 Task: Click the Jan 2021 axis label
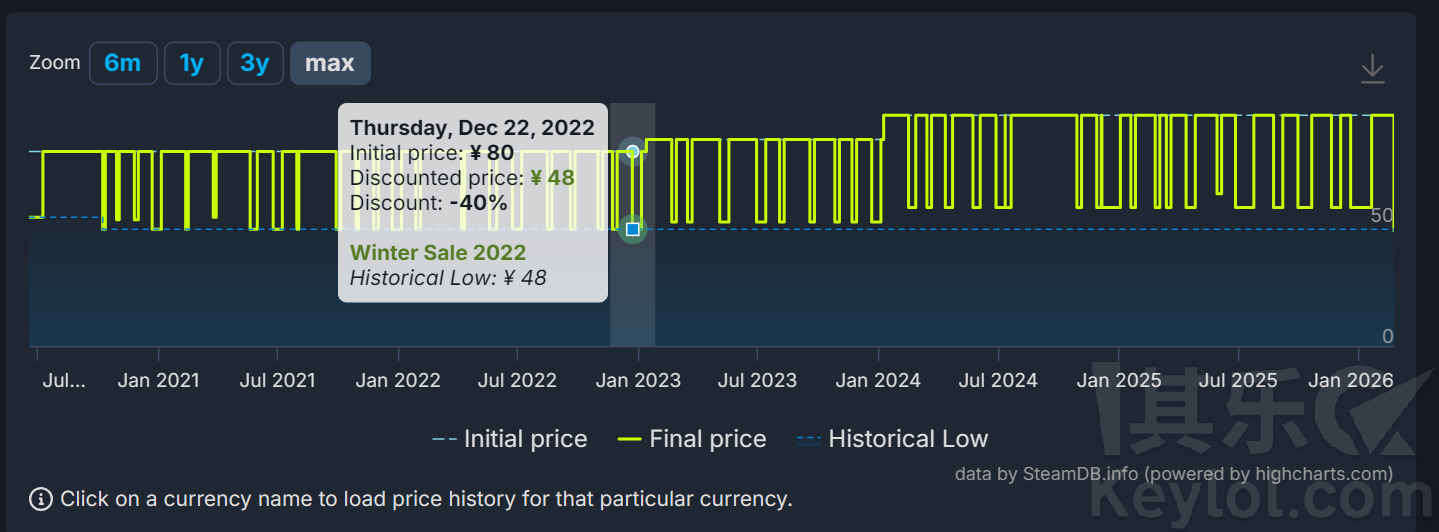click(158, 380)
